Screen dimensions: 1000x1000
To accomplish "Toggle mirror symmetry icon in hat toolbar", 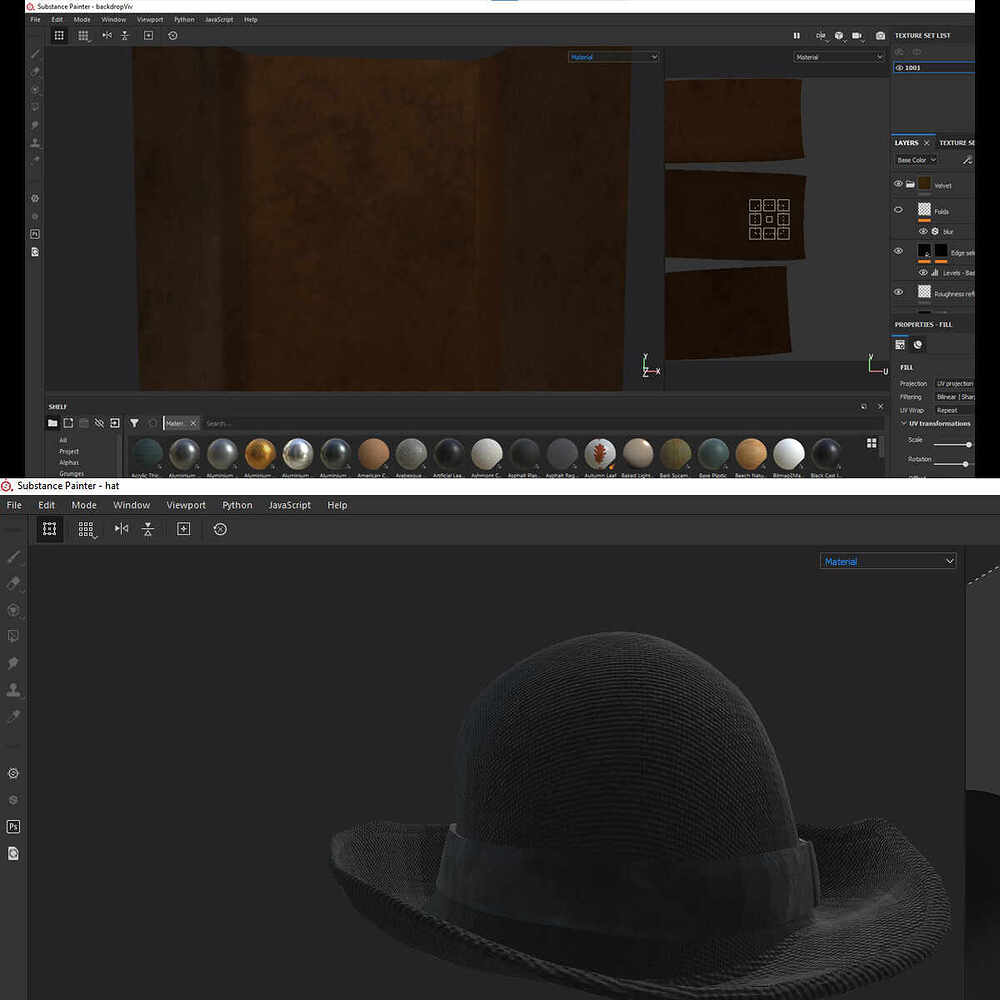I will (121, 529).
